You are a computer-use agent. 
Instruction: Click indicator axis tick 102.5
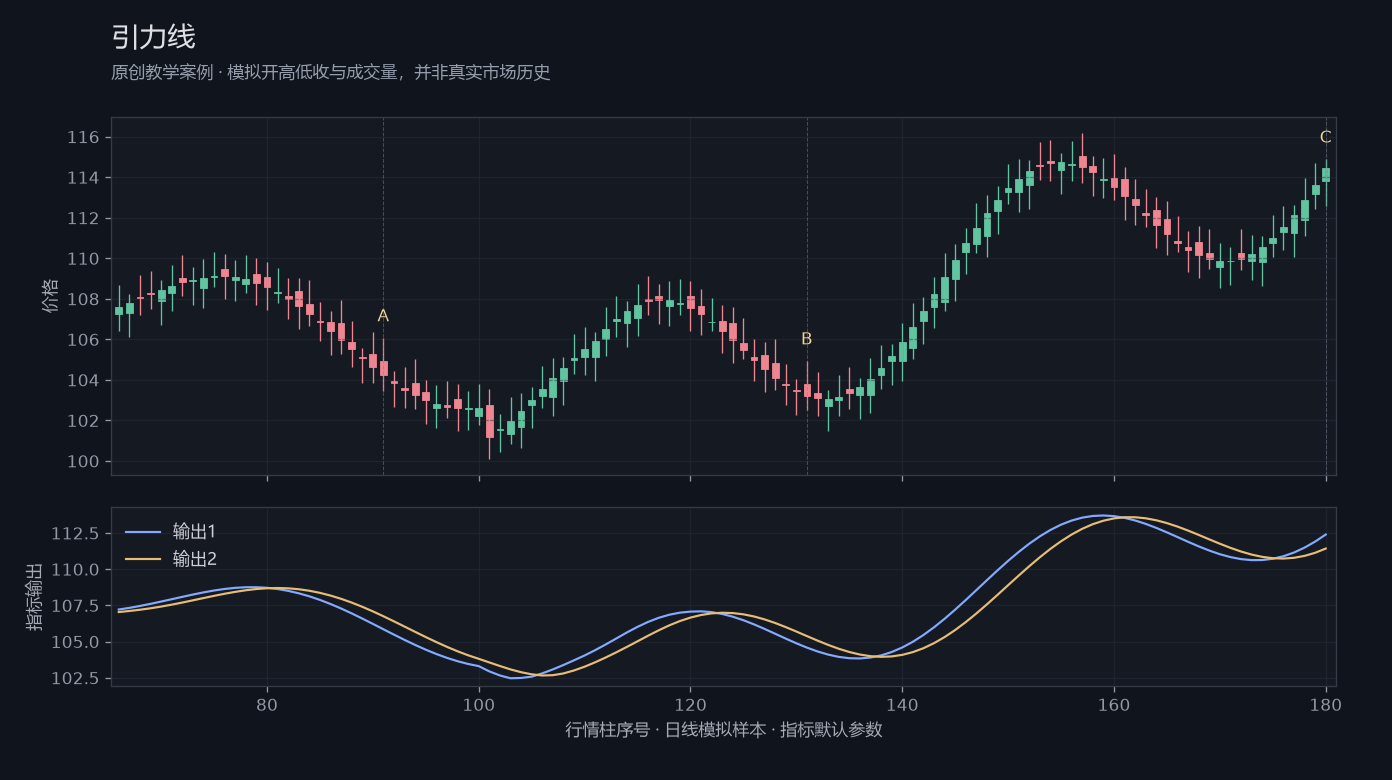pos(75,679)
